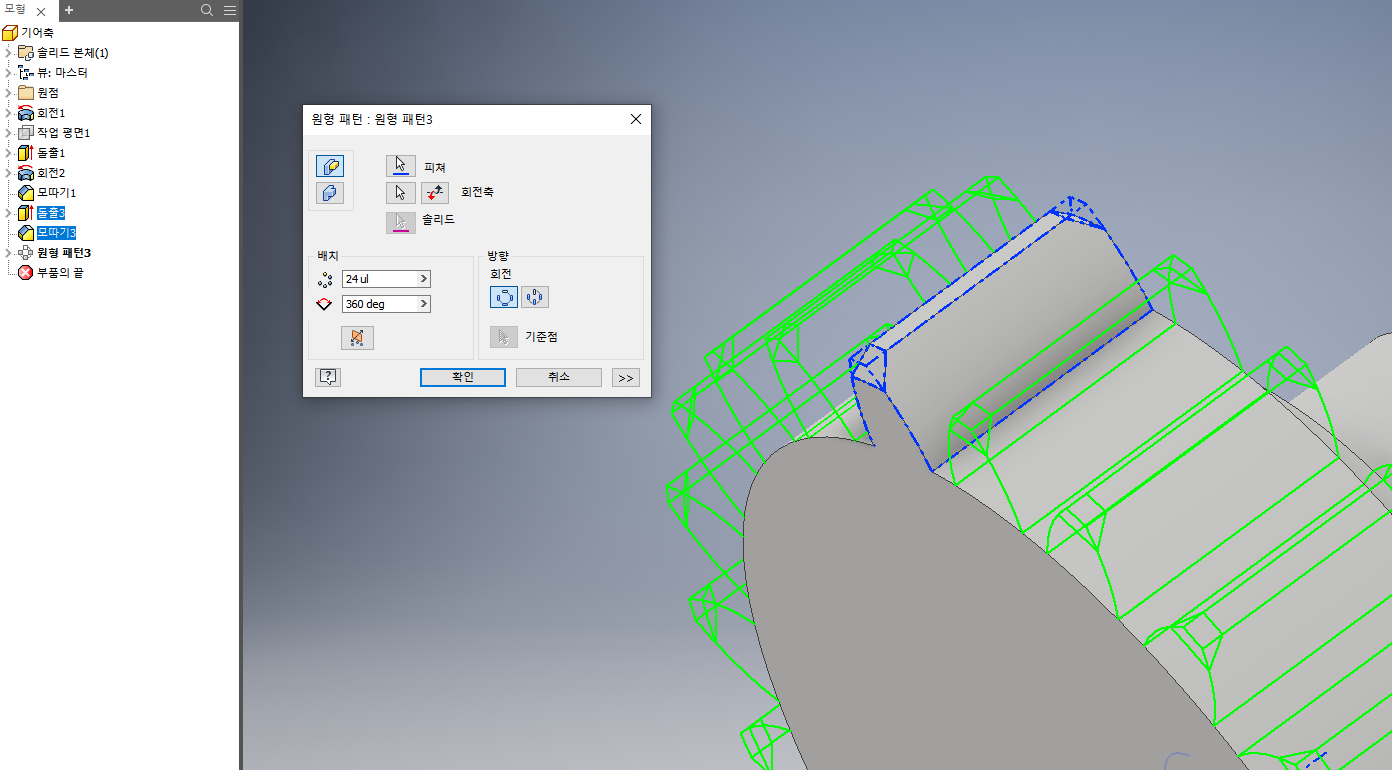The width and height of the screenshot is (1392, 770).
Task: Click the 회전축 axis selection arrow button
Action: point(401,193)
